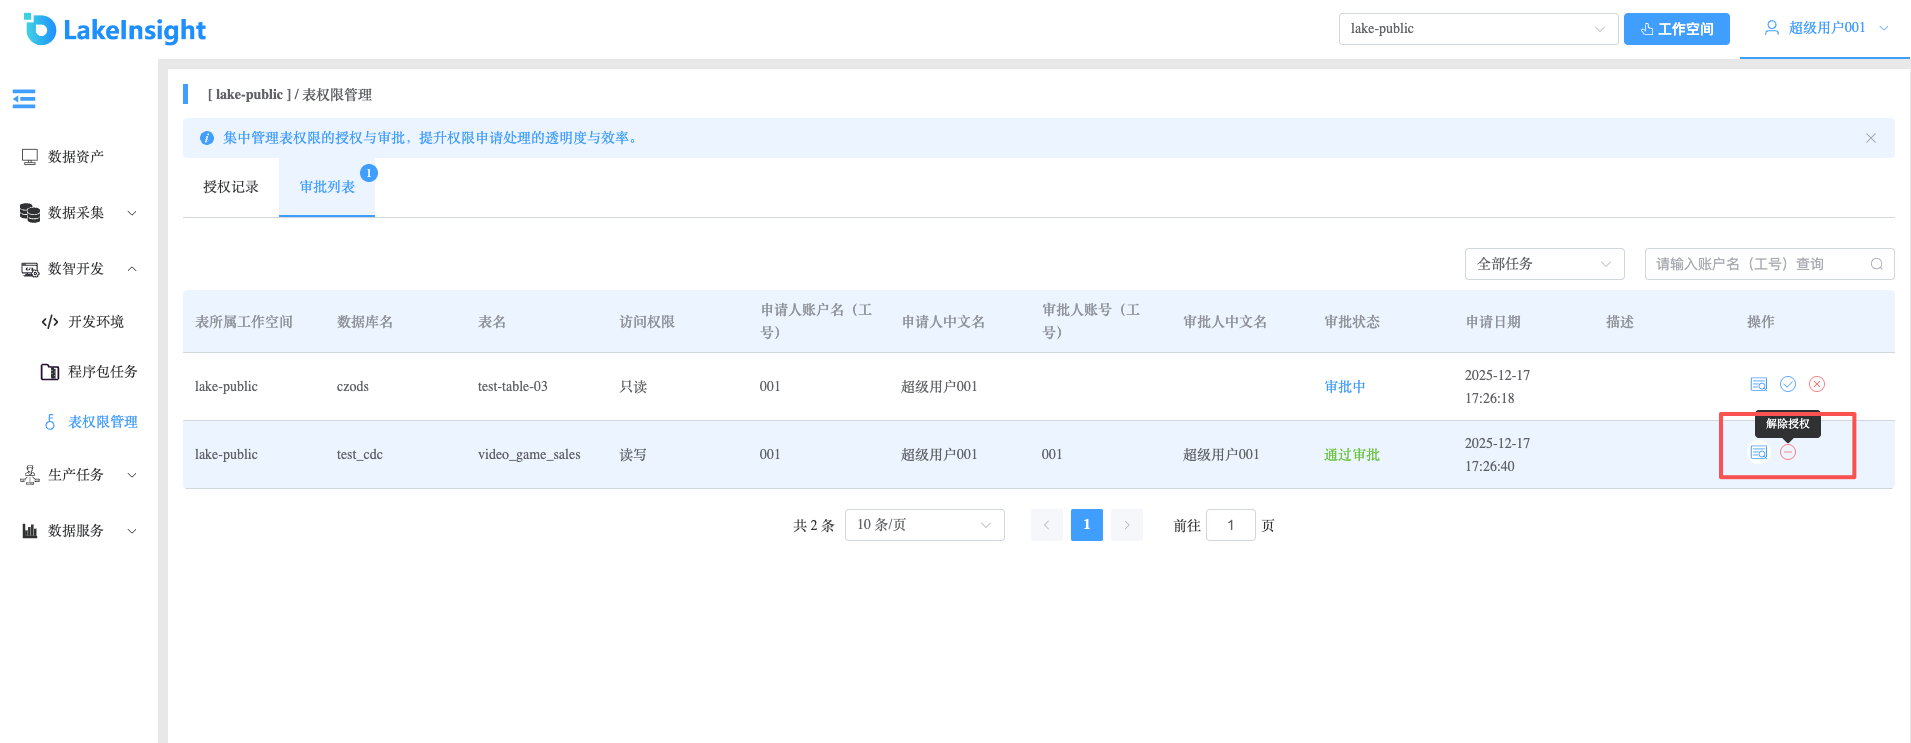
Task: Click the LakeInsight logo
Action: 115,30
